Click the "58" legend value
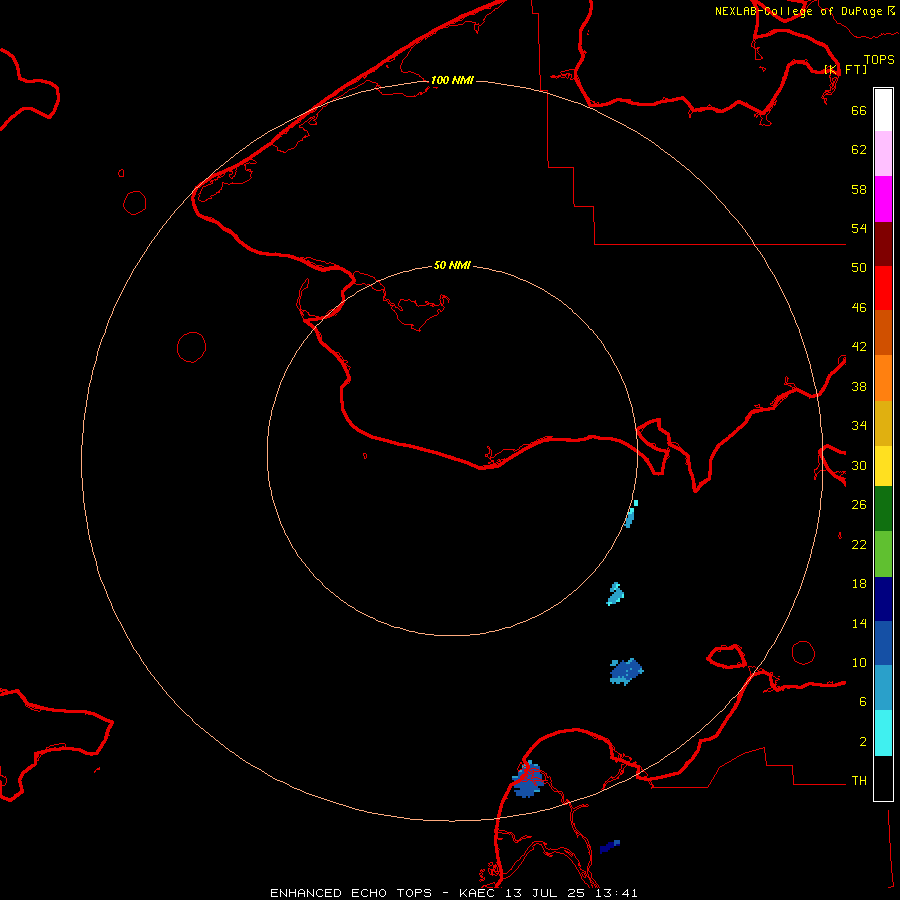This screenshot has height=900, width=900. point(859,189)
